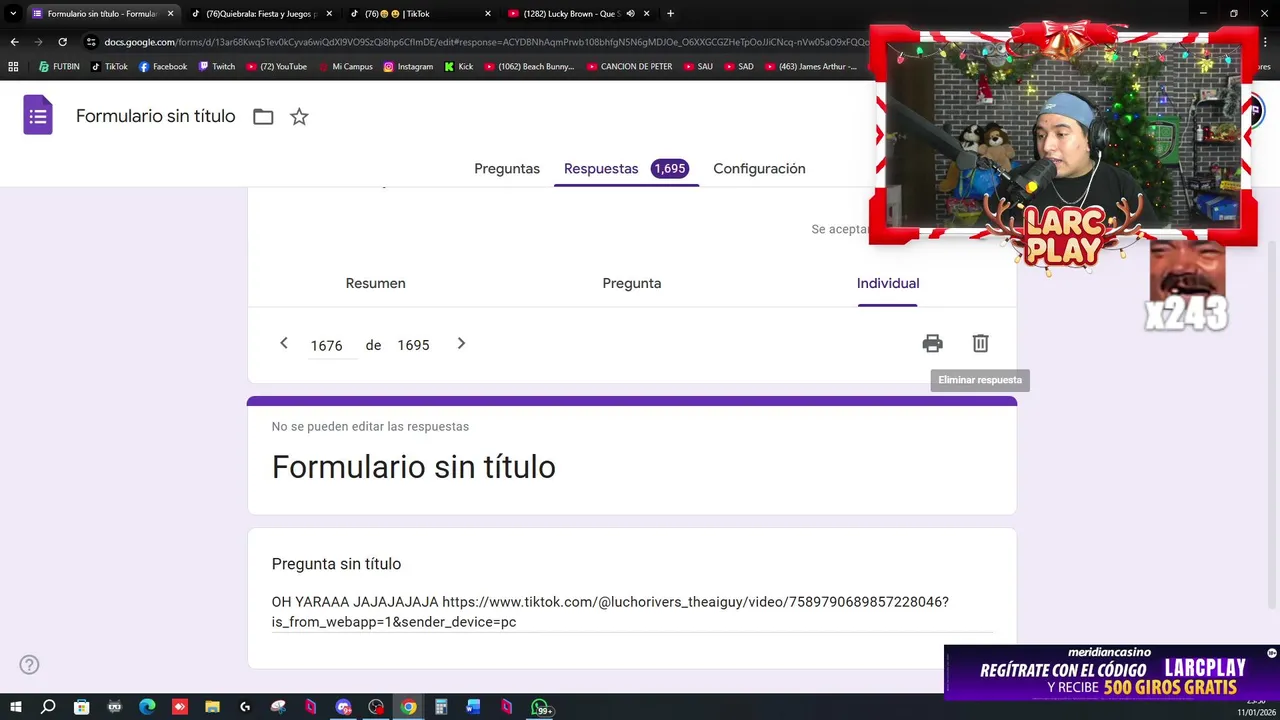Switch to the (76) TikTok browser tab

pyautogui.click(x=420, y=14)
